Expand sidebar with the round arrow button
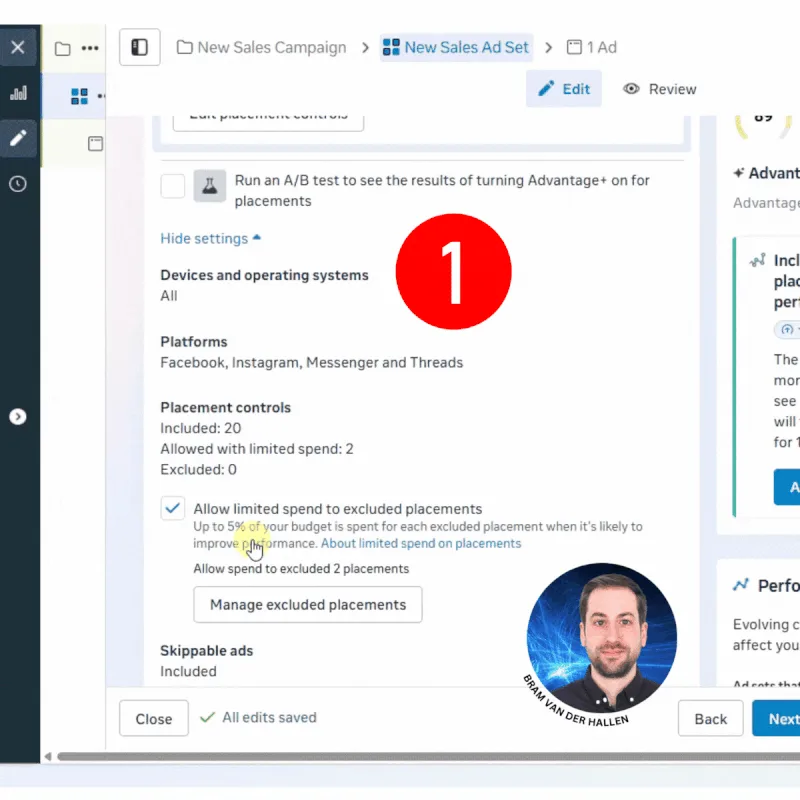 pyautogui.click(x=18, y=417)
